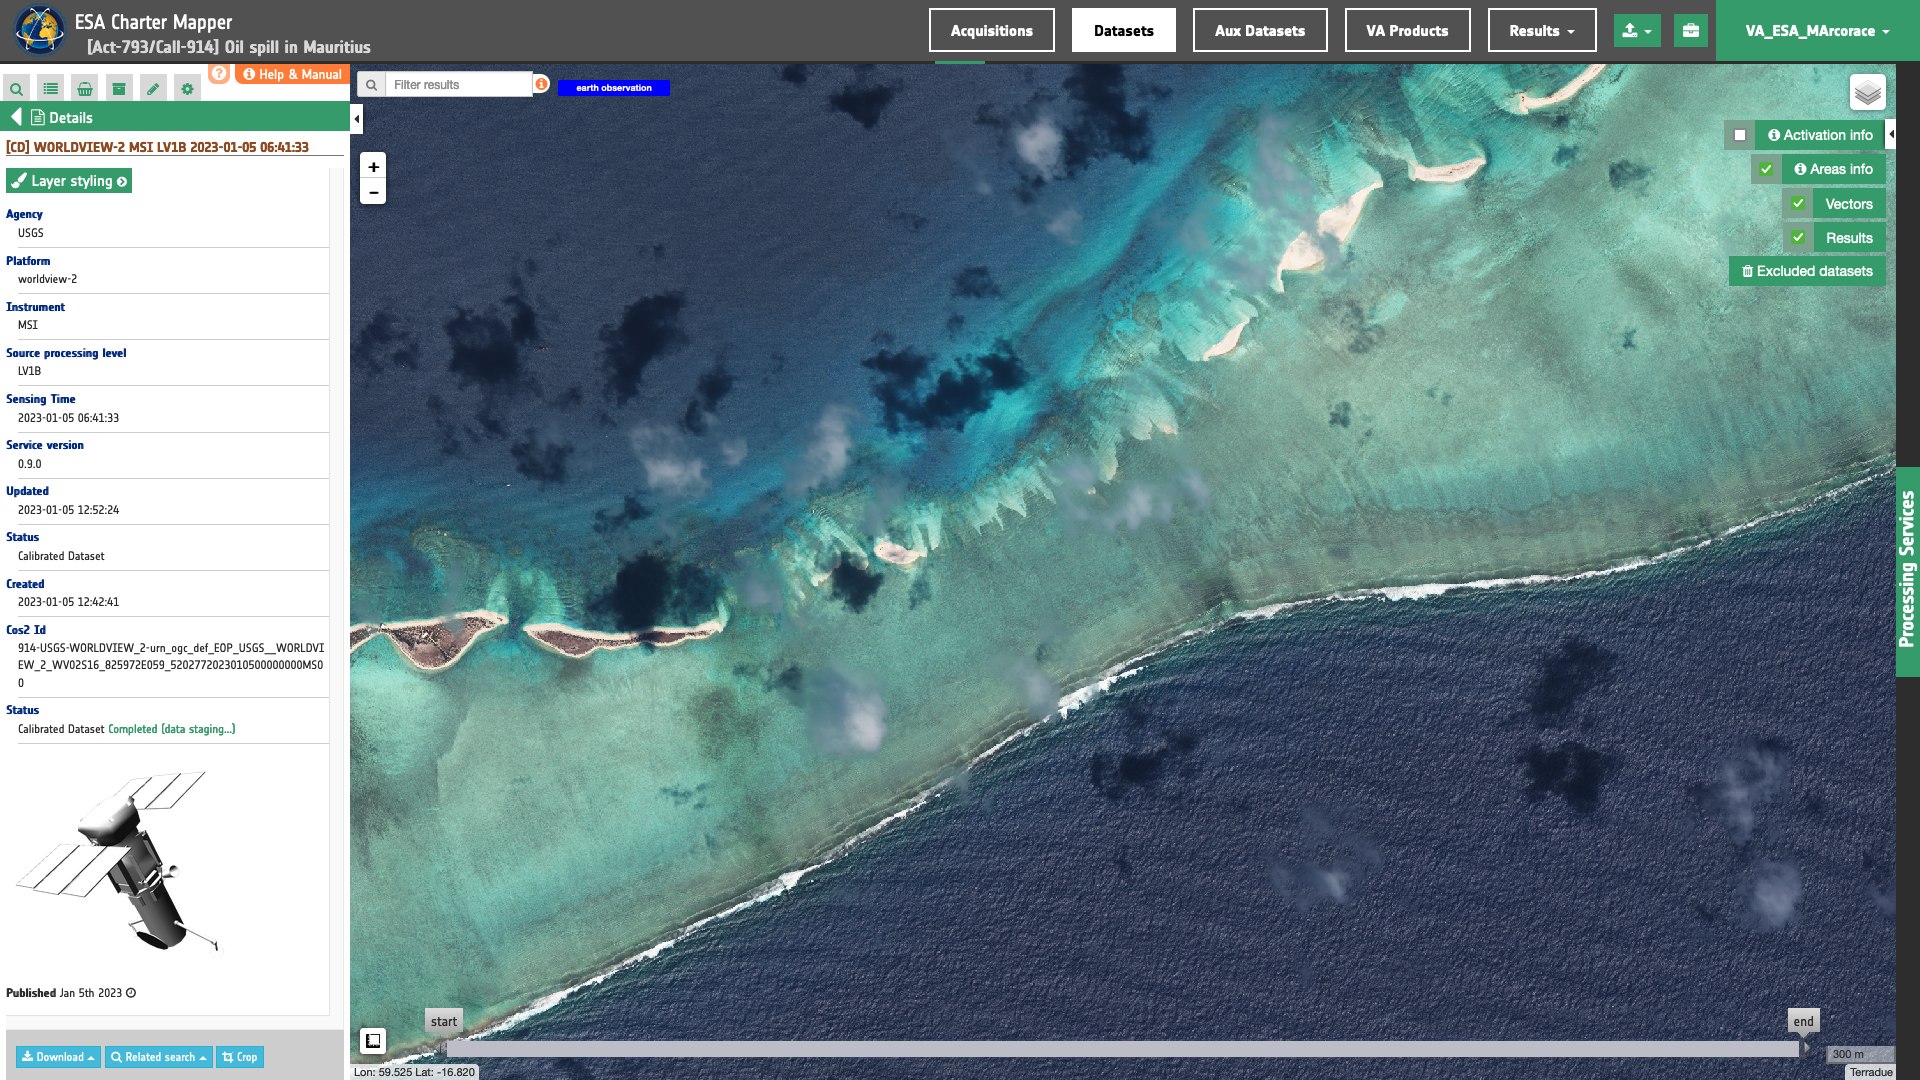Viewport: 1920px width, 1080px height.
Task: Click the Filter results input field
Action: (459, 85)
